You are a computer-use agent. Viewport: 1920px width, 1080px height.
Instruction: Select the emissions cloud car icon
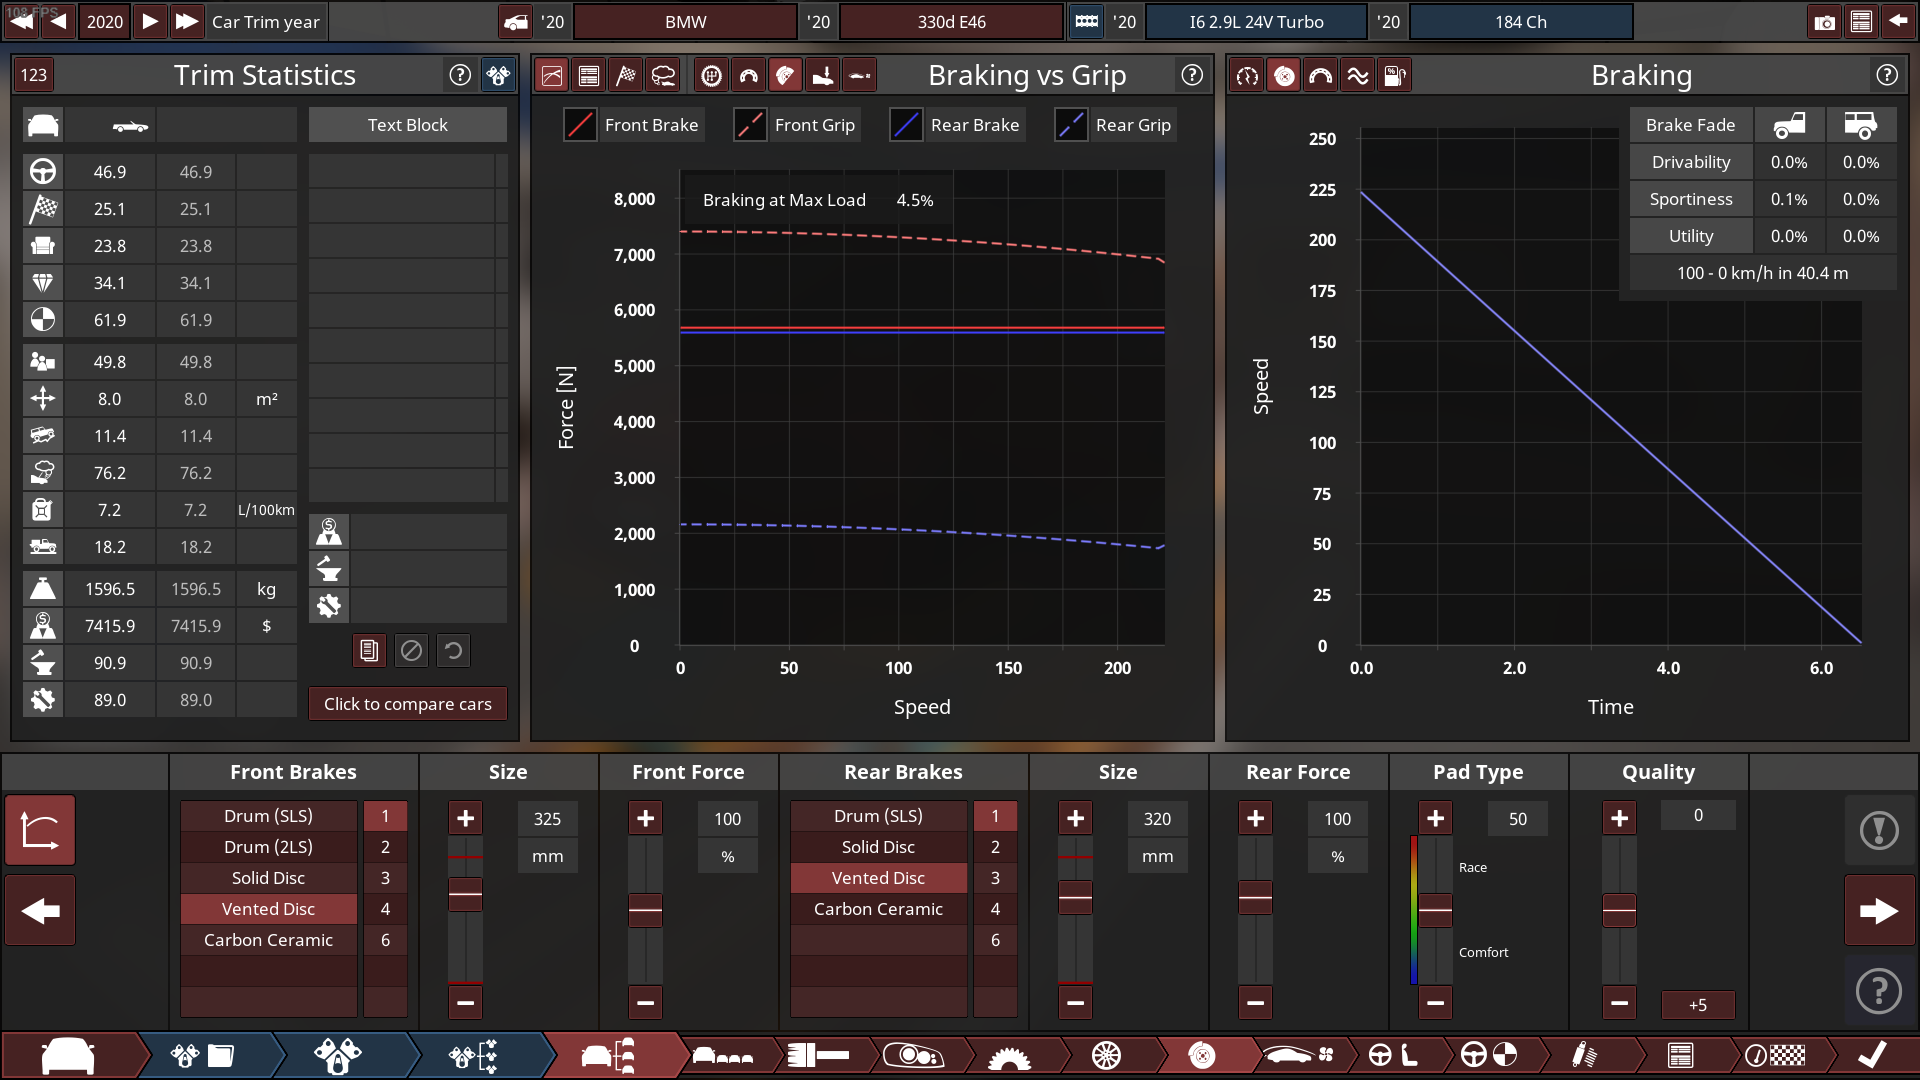[x=663, y=75]
